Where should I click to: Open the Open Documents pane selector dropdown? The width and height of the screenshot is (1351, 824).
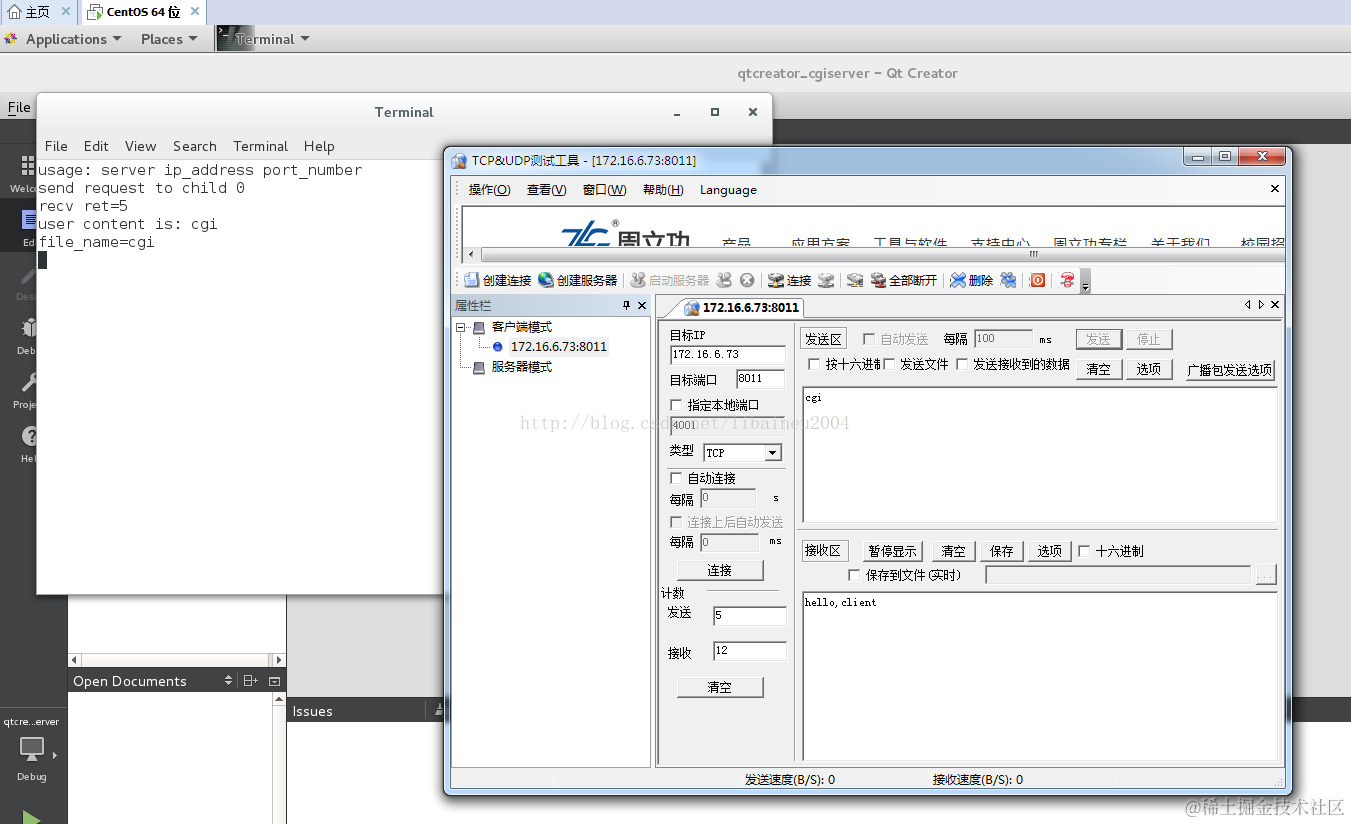click(228, 681)
